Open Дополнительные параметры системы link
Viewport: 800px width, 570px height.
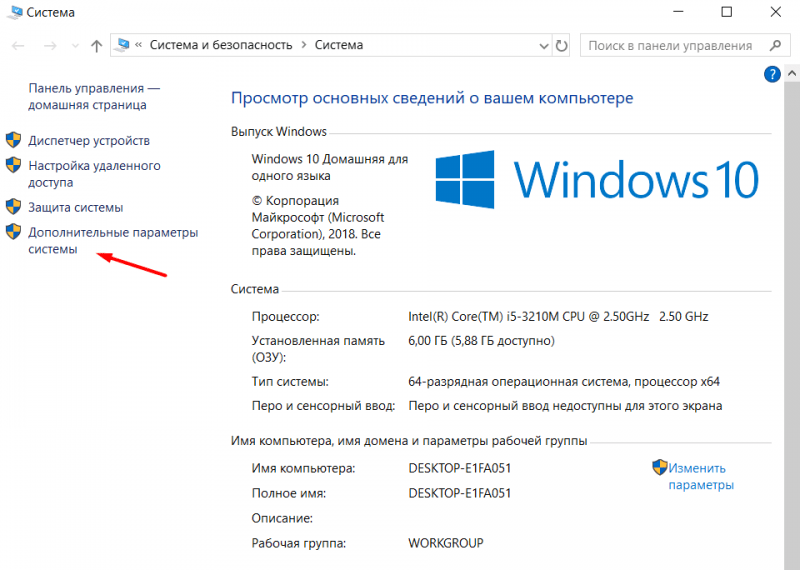[x=113, y=241]
